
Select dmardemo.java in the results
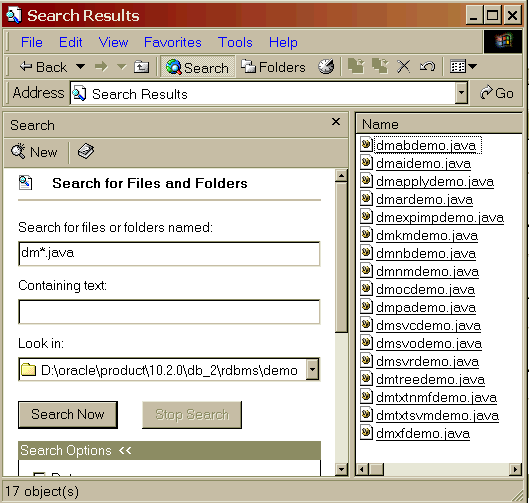tap(424, 200)
